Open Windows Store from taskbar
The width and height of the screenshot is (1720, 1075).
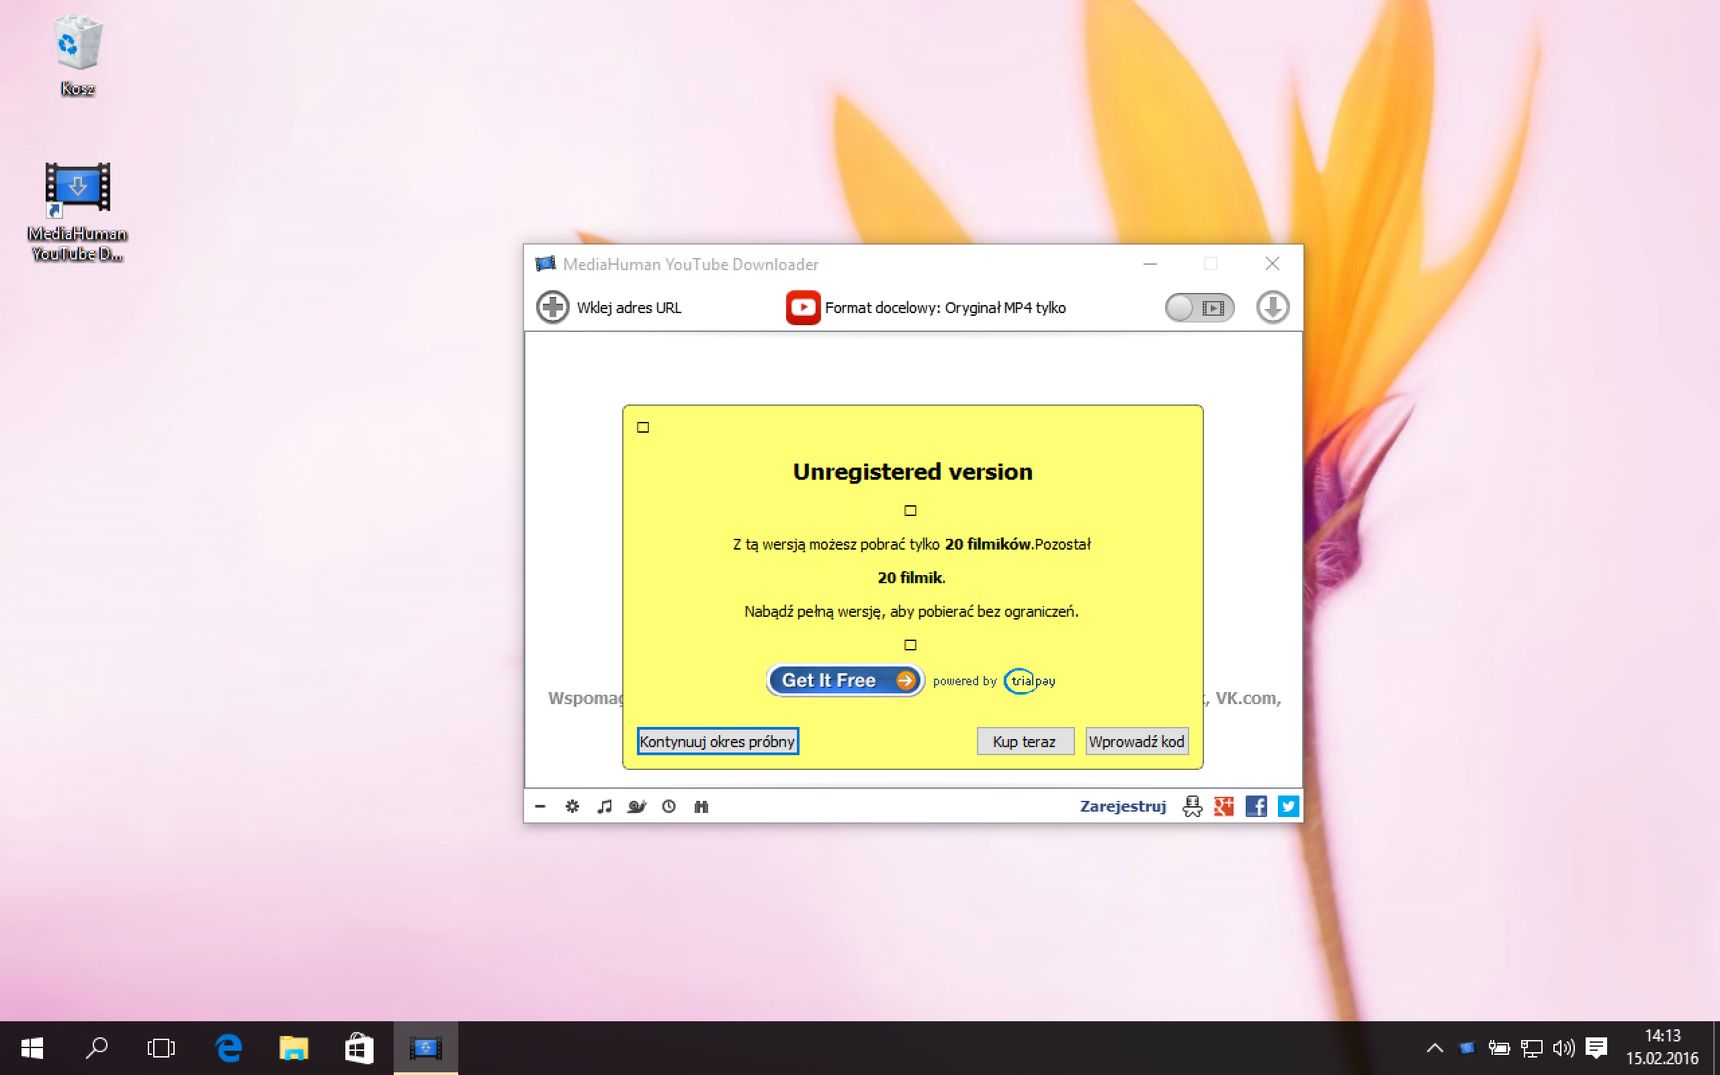click(359, 1048)
